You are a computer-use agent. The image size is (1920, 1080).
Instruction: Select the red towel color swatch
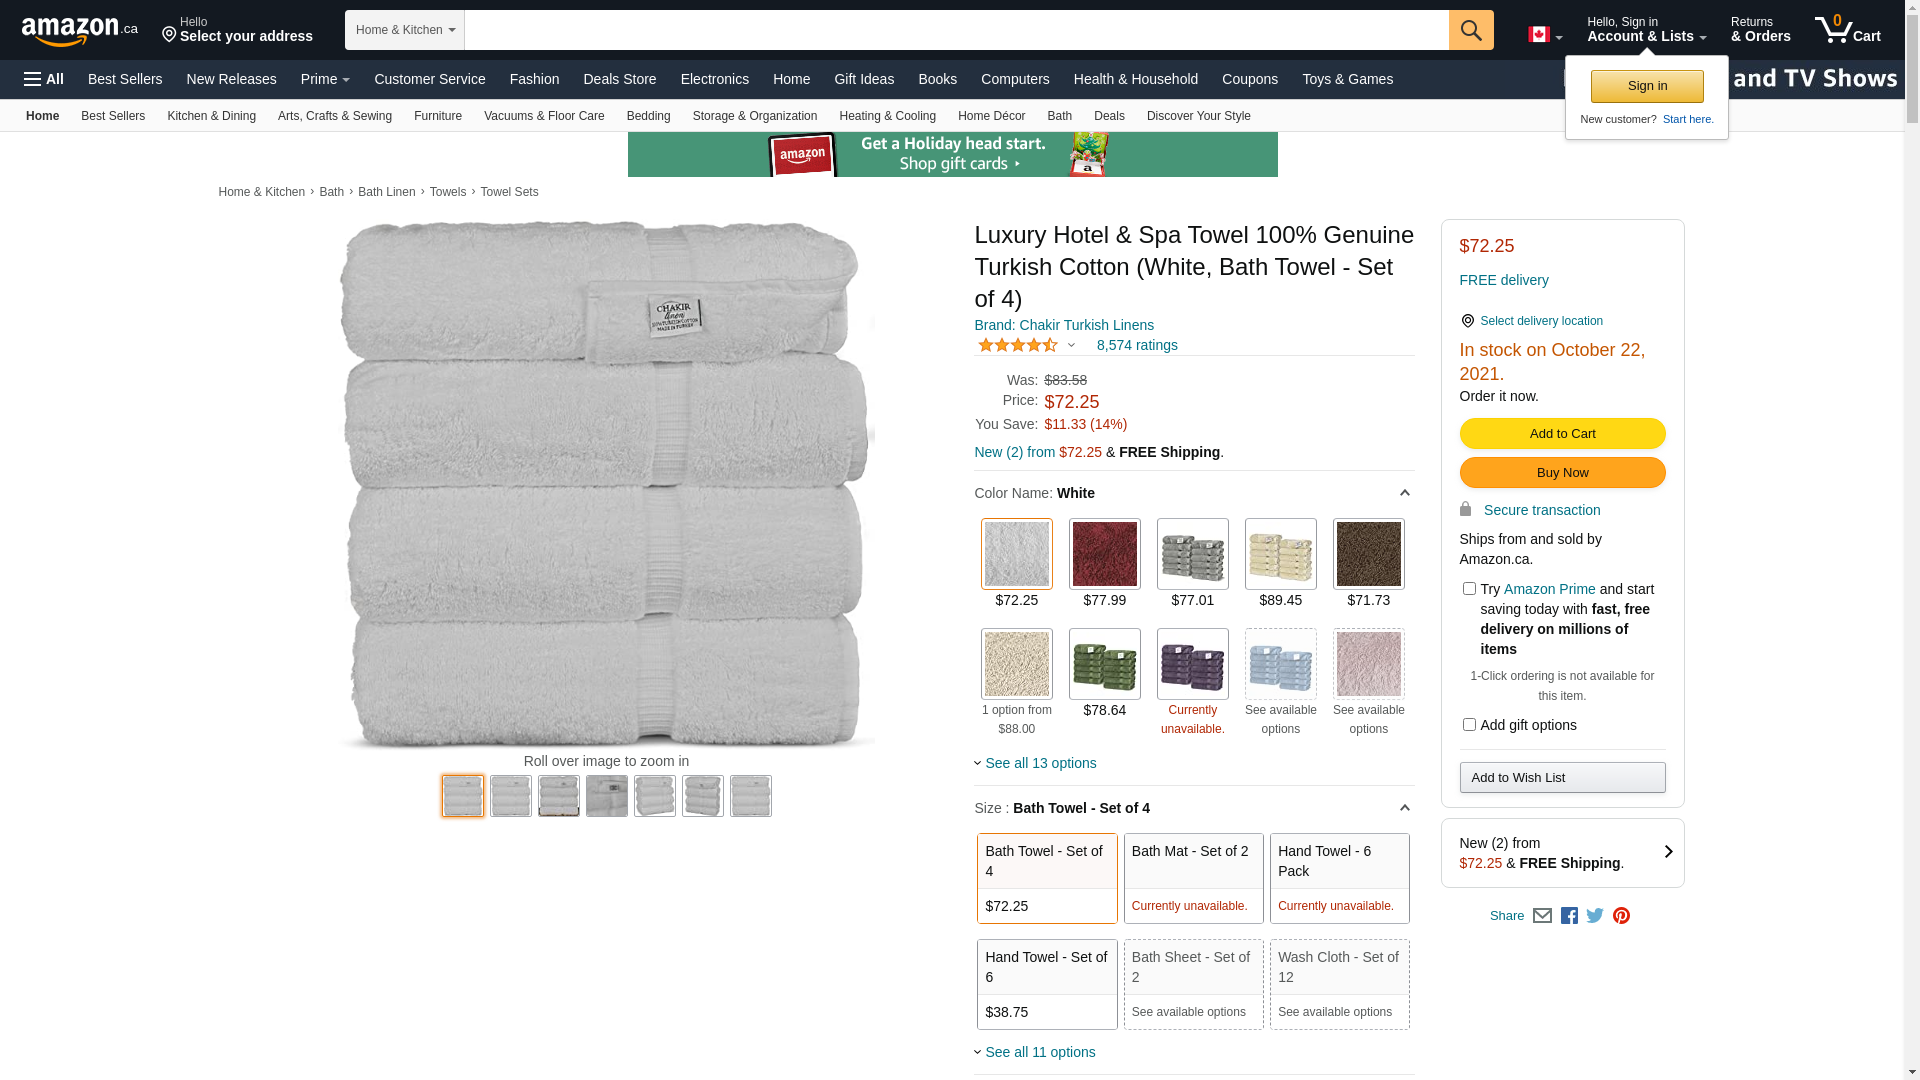pyautogui.click(x=1104, y=554)
